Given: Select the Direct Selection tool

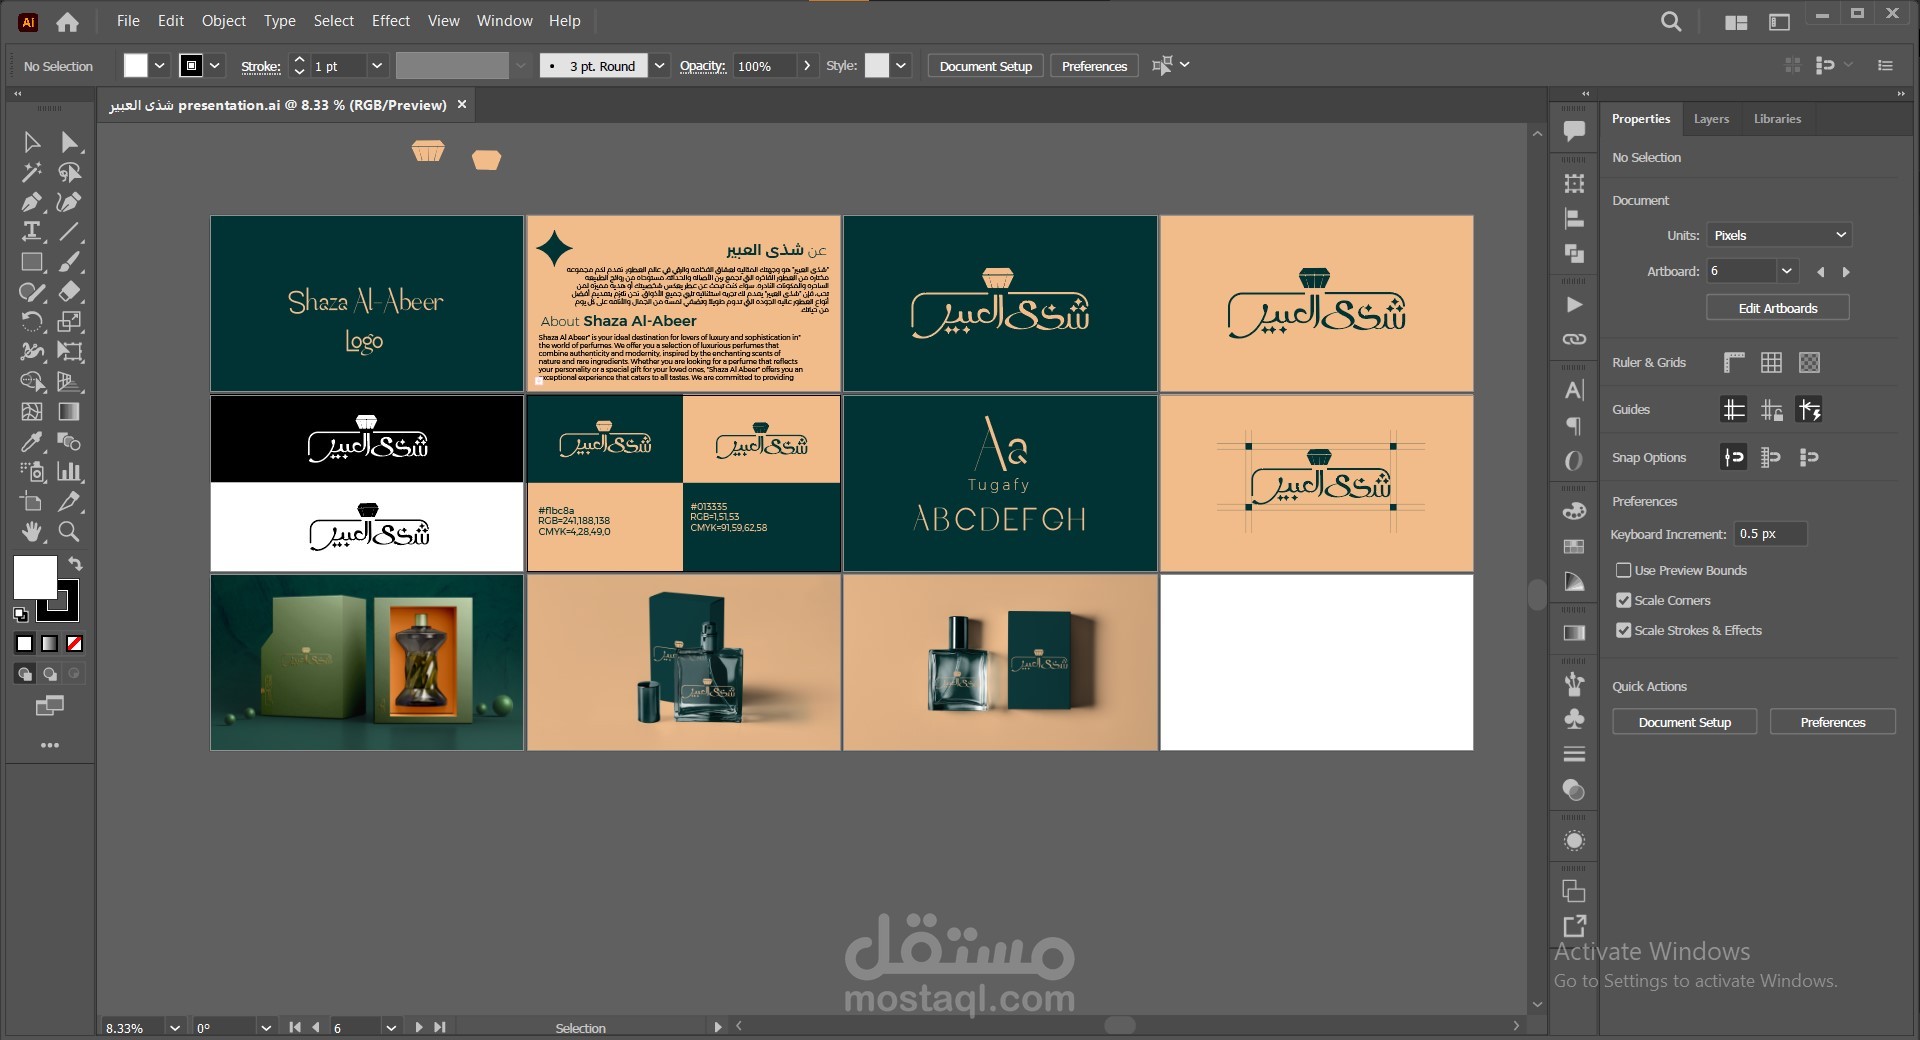Looking at the screenshot, I should tap(69, 142).
